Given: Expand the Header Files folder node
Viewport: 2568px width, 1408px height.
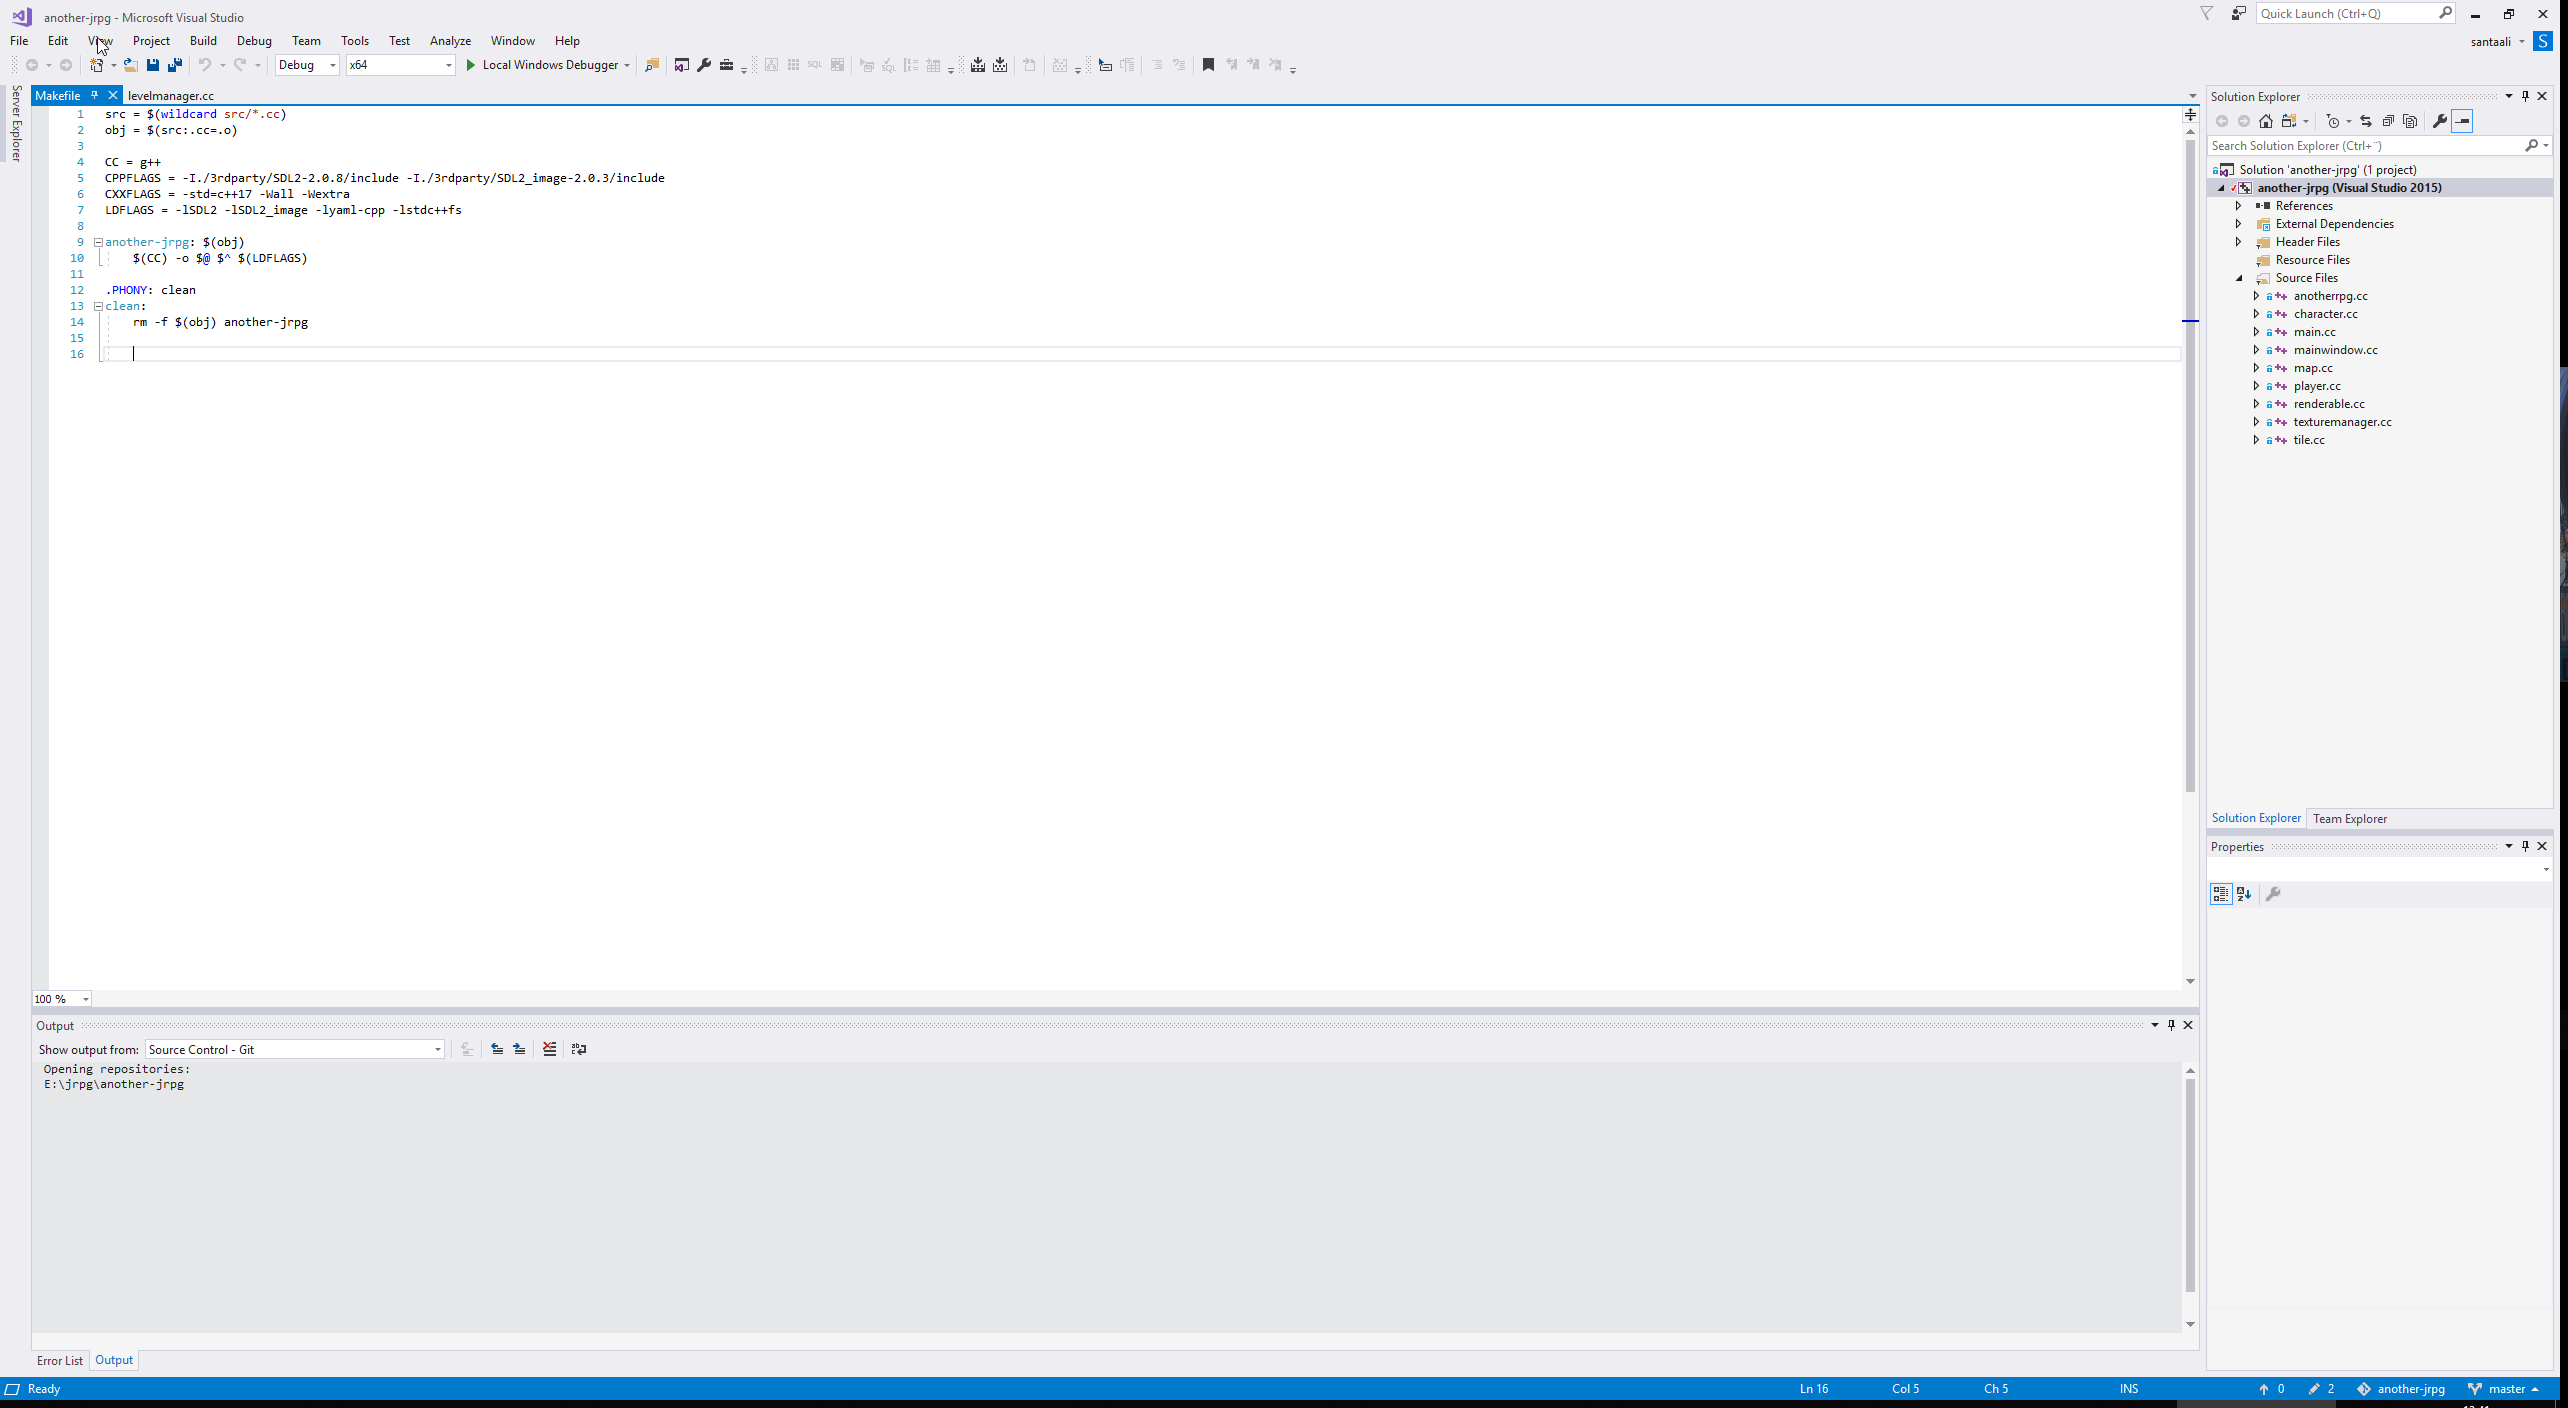Looking at the screenshot, I should pyautogui.click(x=2239, y=242).
